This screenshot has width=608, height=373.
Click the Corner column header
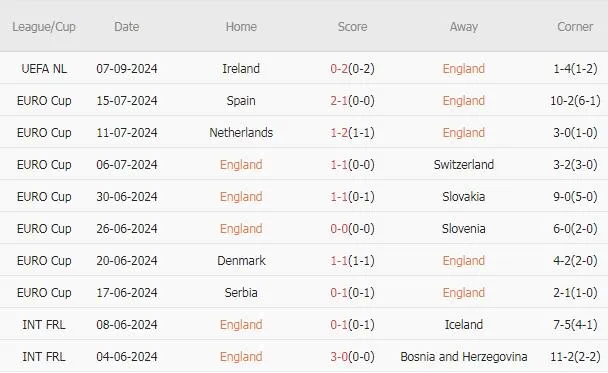pyautogui.click(x=575, y=27)
